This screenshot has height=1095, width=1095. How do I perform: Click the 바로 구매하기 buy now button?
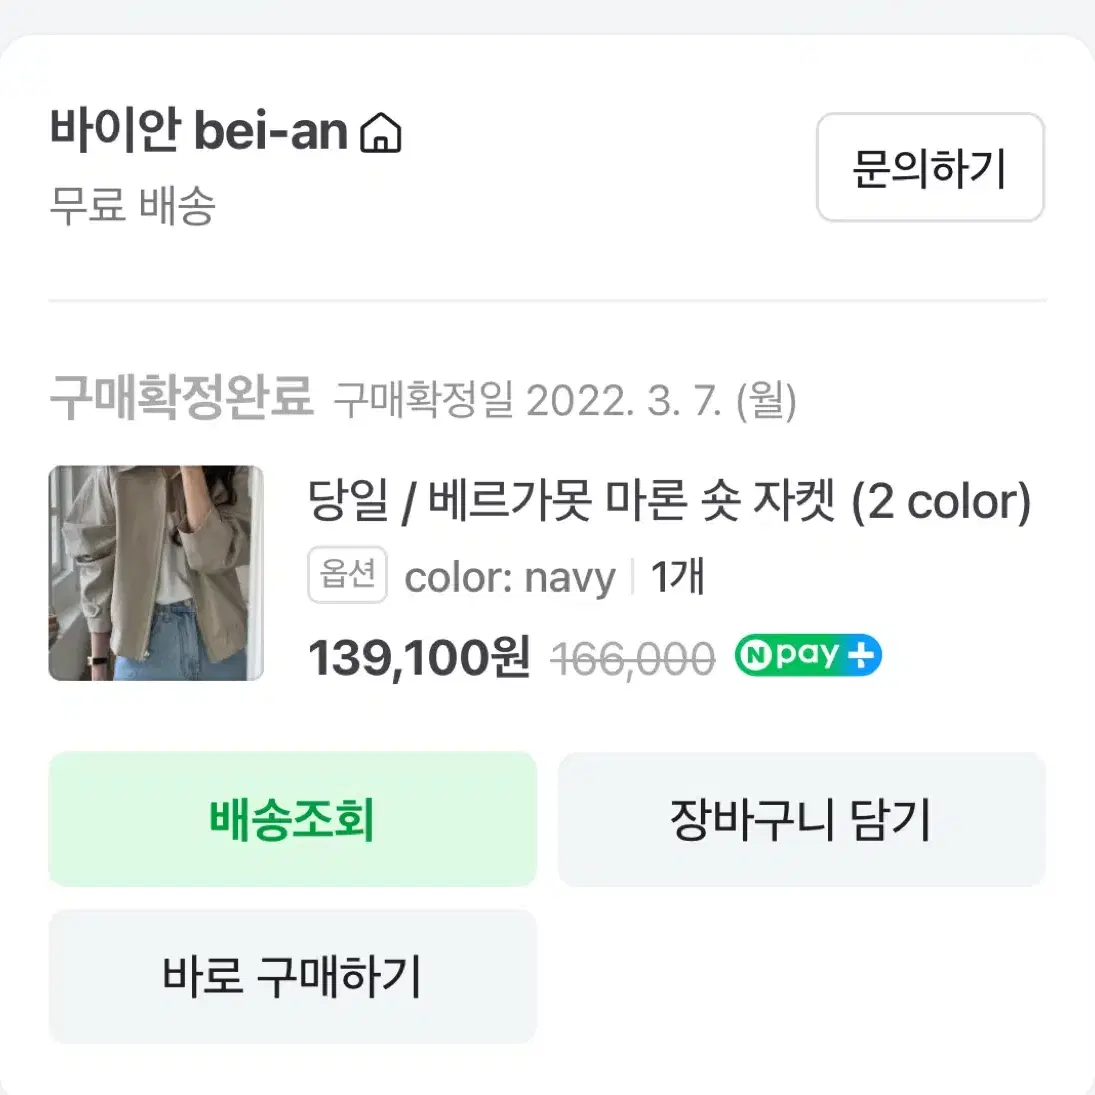click(292, 975)
